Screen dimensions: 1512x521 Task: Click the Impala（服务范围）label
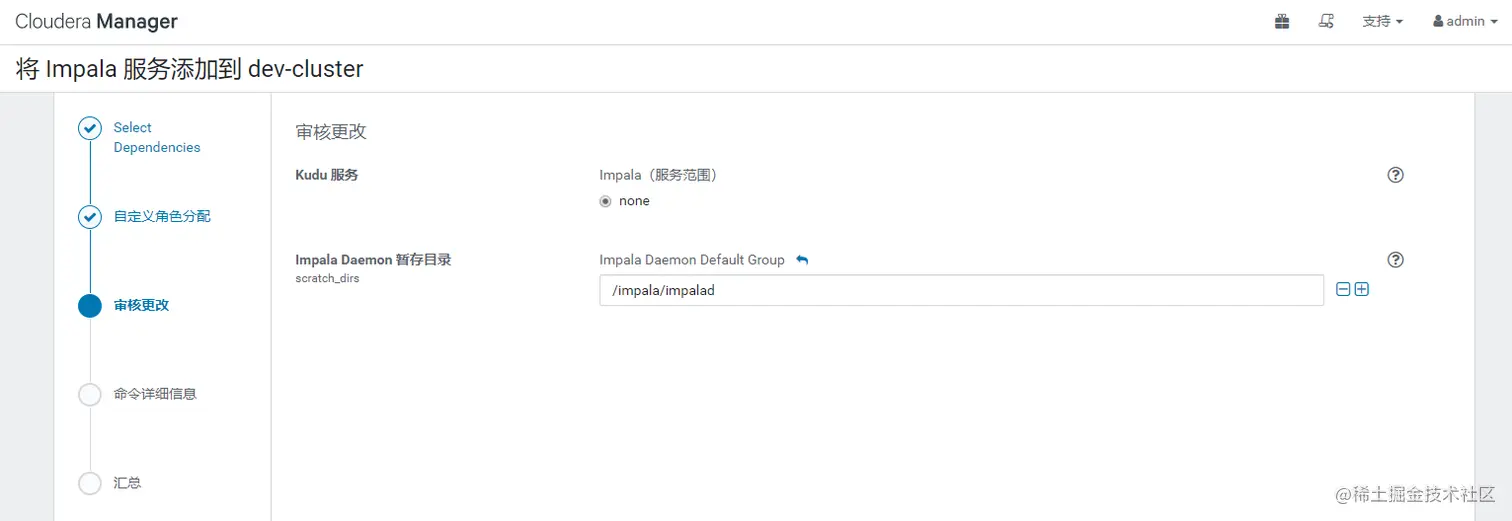[659, 175]
